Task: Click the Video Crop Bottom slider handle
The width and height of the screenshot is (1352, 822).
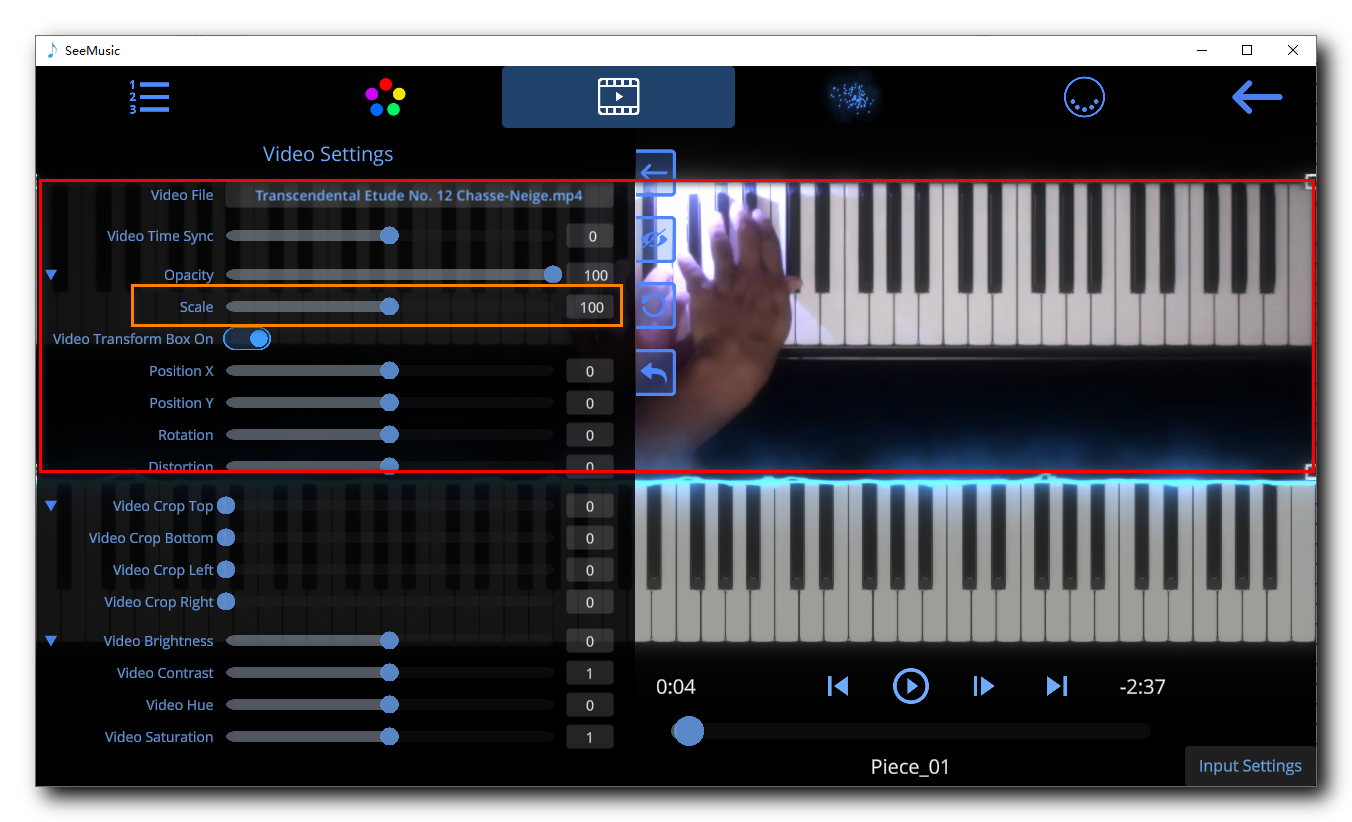Action: pyautogui.click(x=227, y=538)
